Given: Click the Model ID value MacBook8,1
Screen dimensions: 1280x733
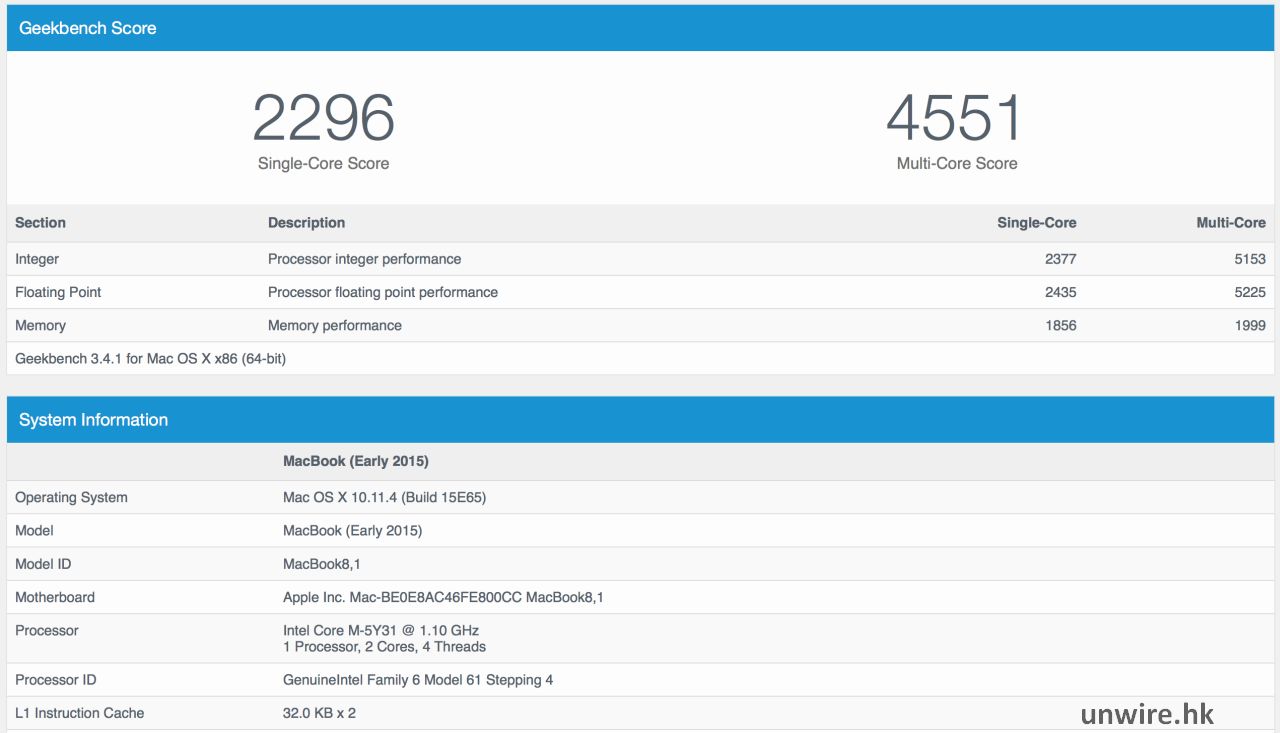Looking at the screenshot, I should [x=322, y=564].
